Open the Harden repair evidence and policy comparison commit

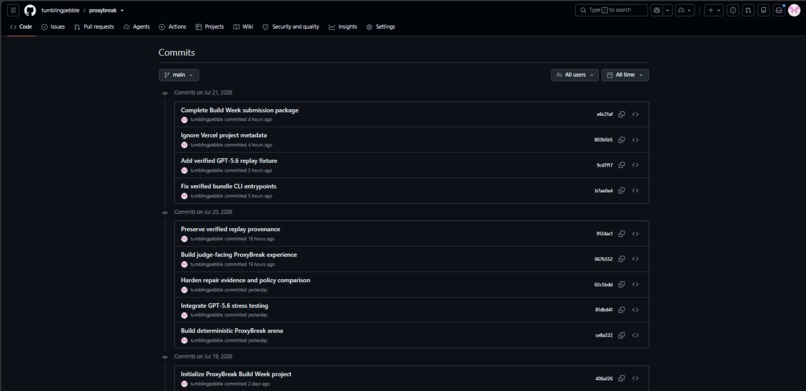(x=245, y=280)
